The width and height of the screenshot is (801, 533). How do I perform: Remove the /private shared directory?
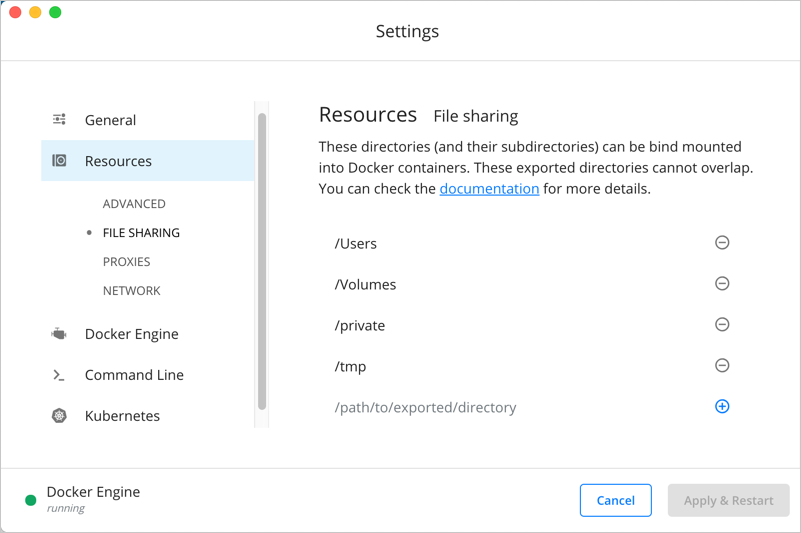click(x=722, y=325)
